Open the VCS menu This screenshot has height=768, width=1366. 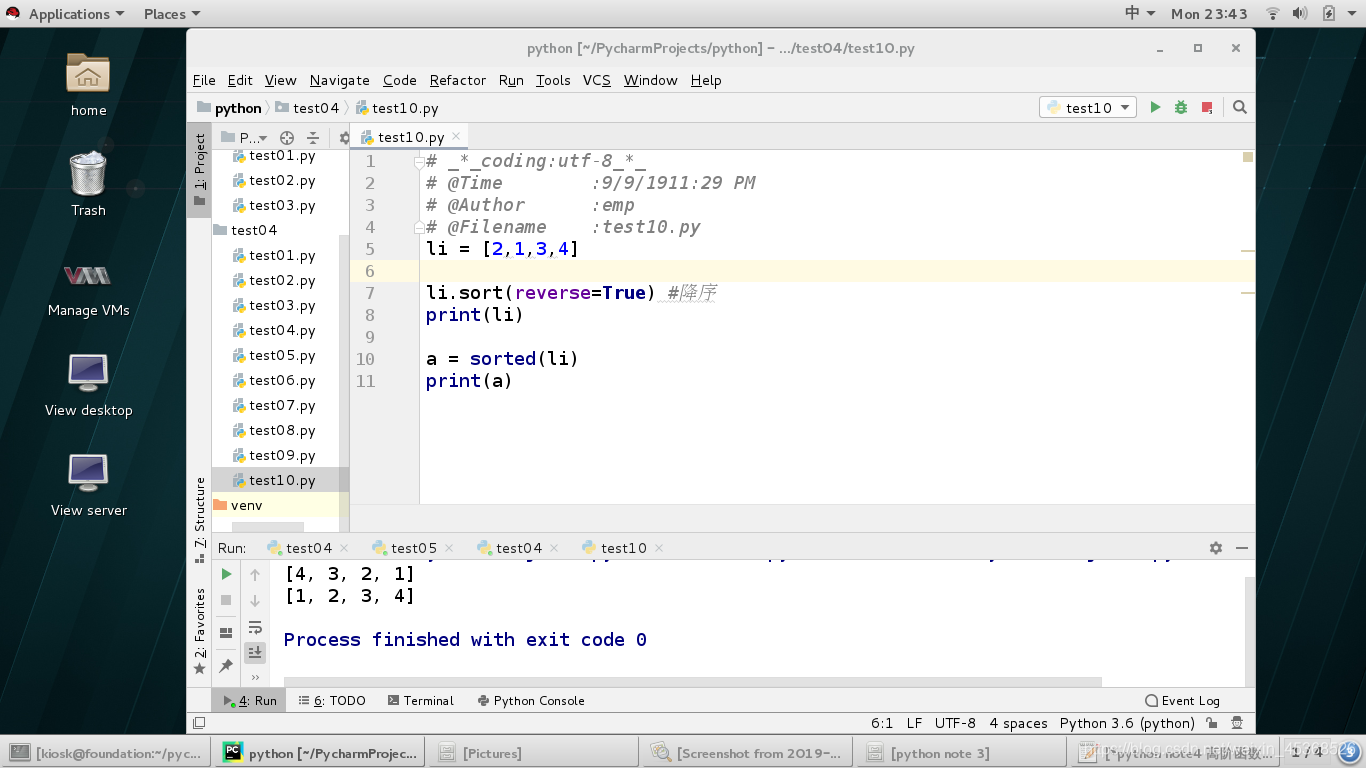click(597, 80)
